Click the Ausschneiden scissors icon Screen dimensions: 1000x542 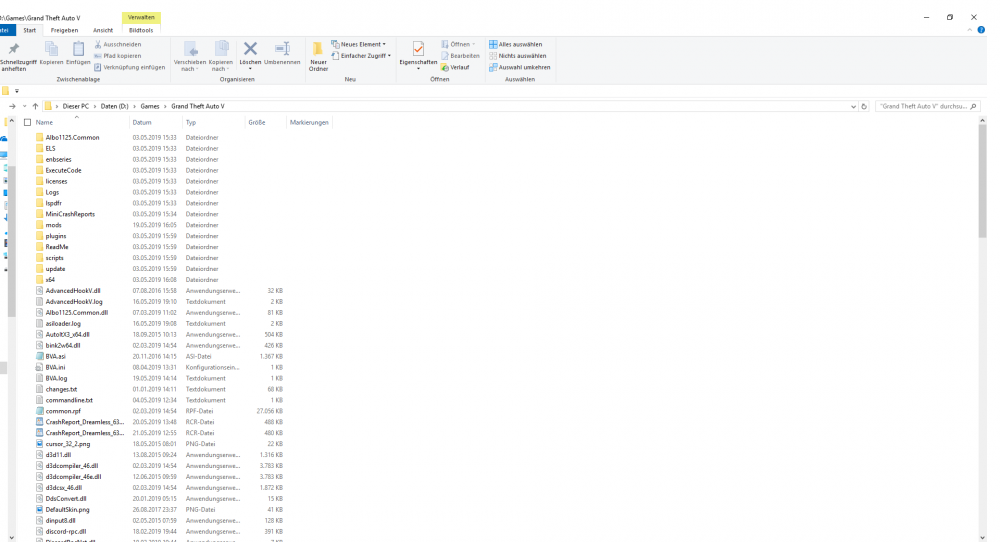pos(98,45)
